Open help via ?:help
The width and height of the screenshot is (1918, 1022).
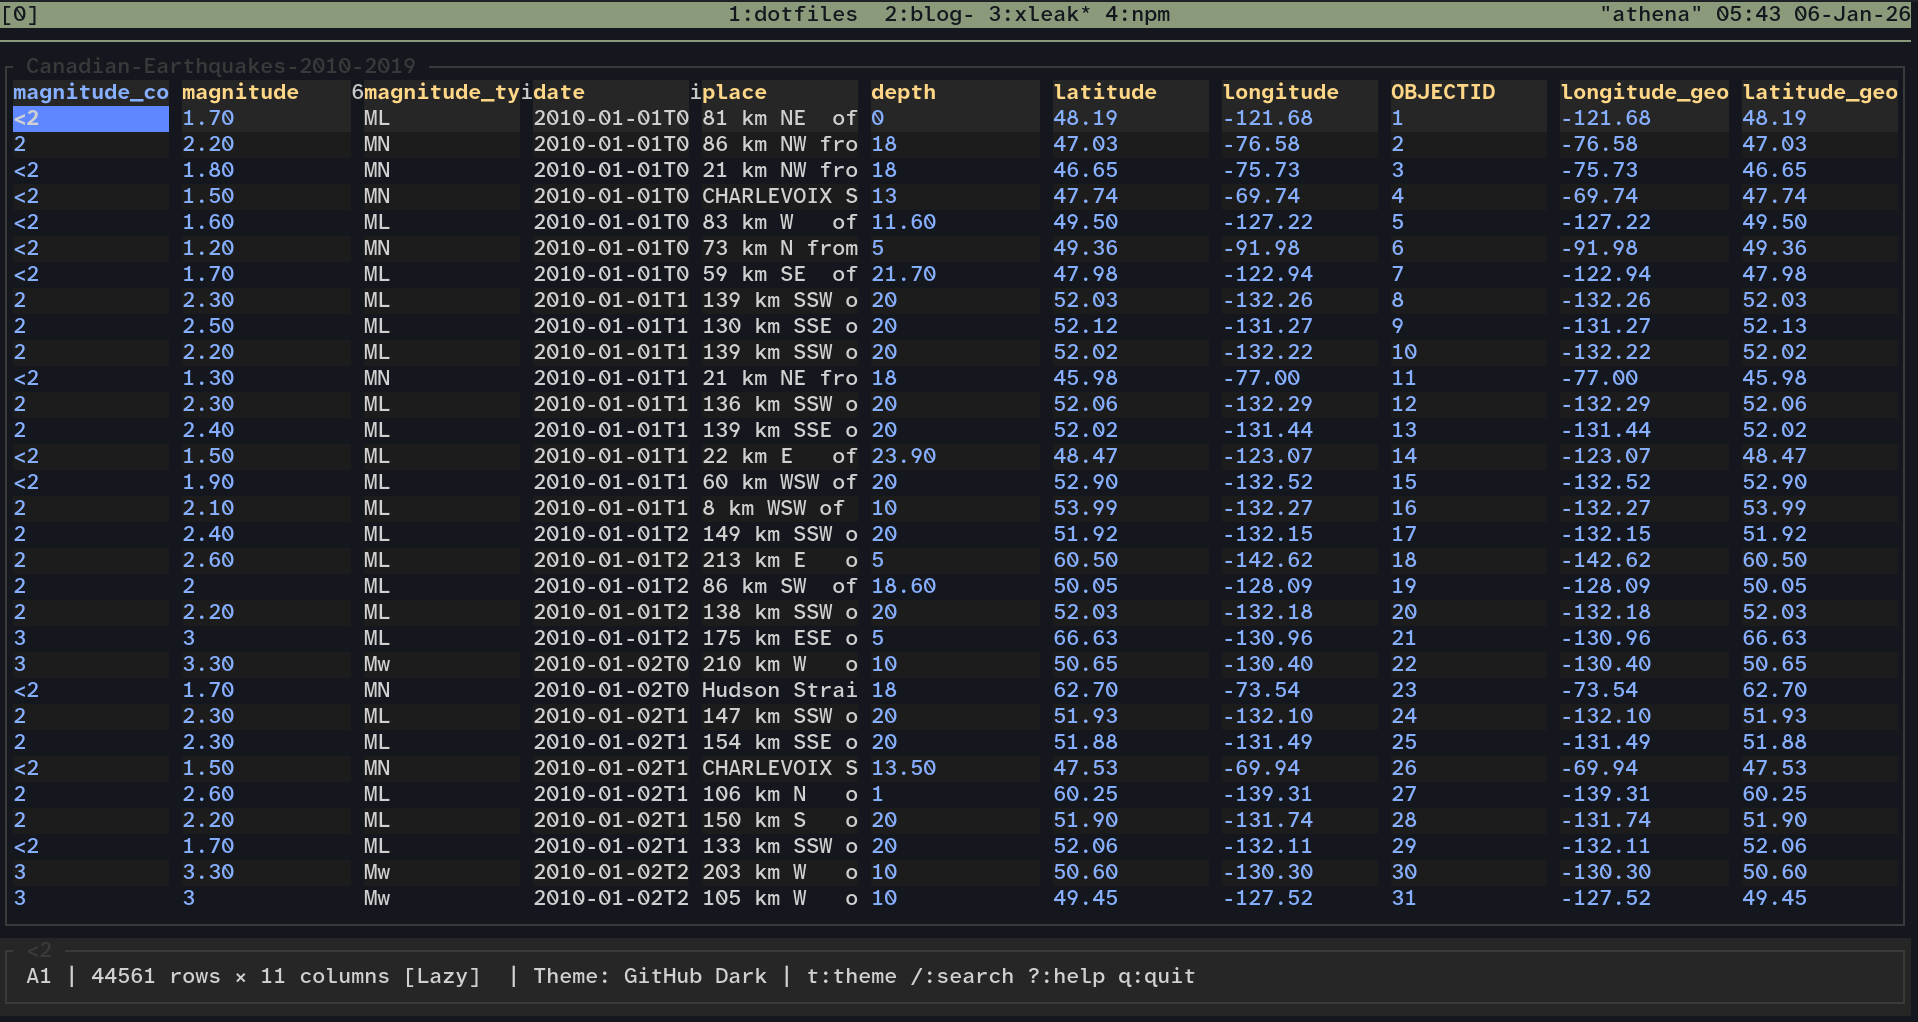(1063, 976)
